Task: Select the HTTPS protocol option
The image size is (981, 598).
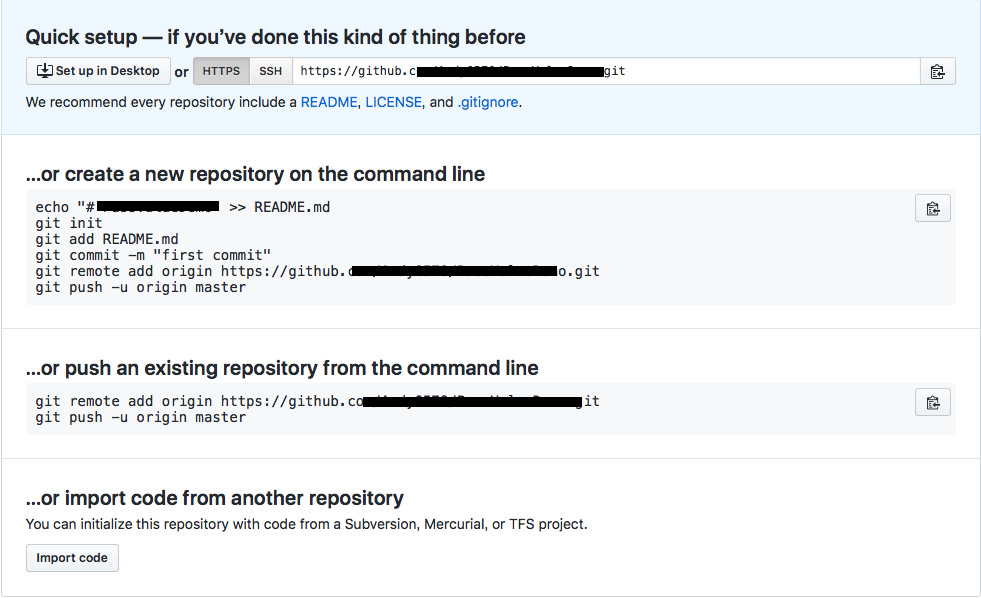Action: coord(221,71)
